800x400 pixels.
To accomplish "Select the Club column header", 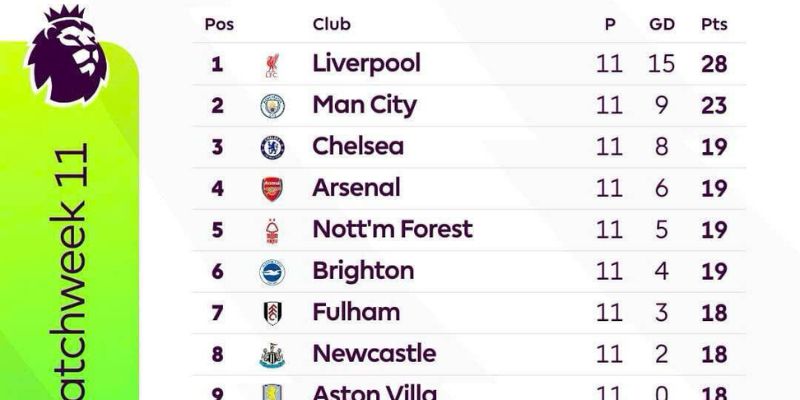I will (x=332, y=24).
